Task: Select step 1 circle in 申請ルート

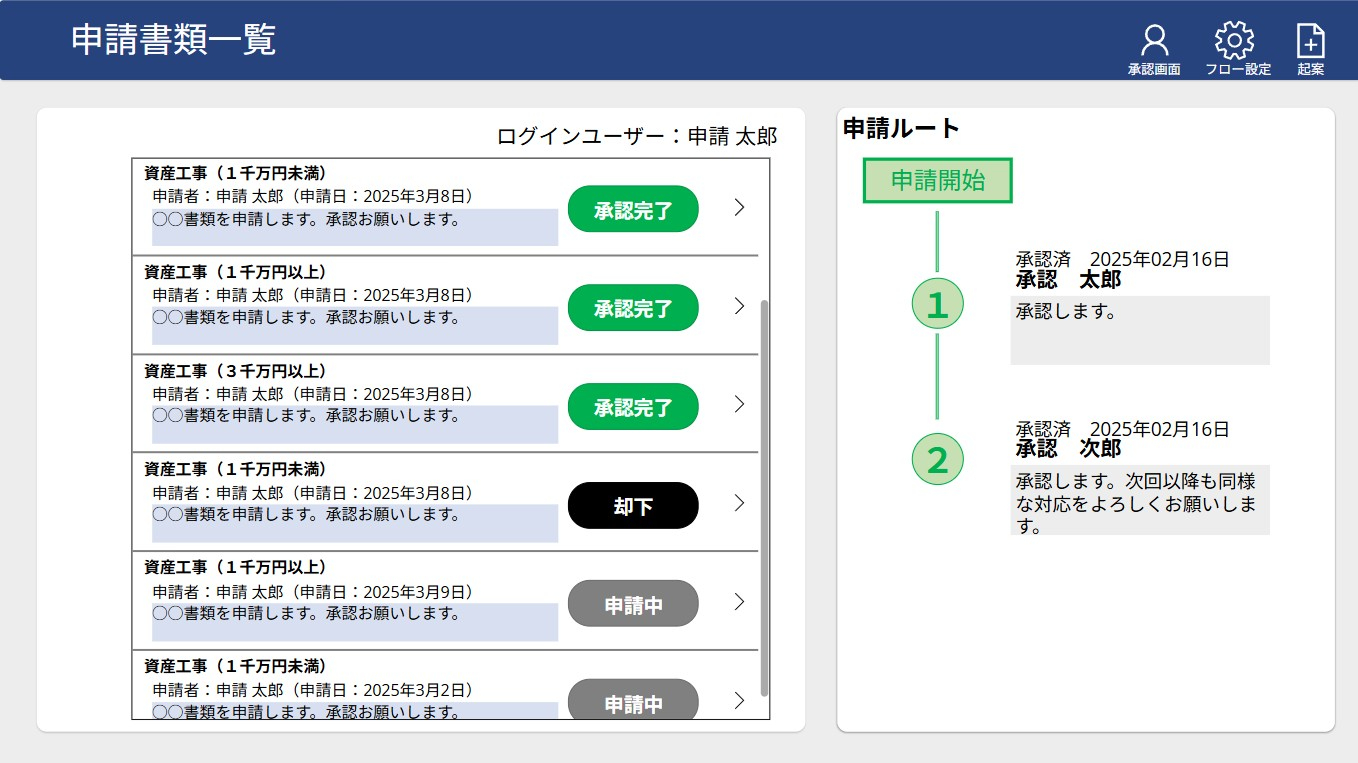Action: point(937,304)
